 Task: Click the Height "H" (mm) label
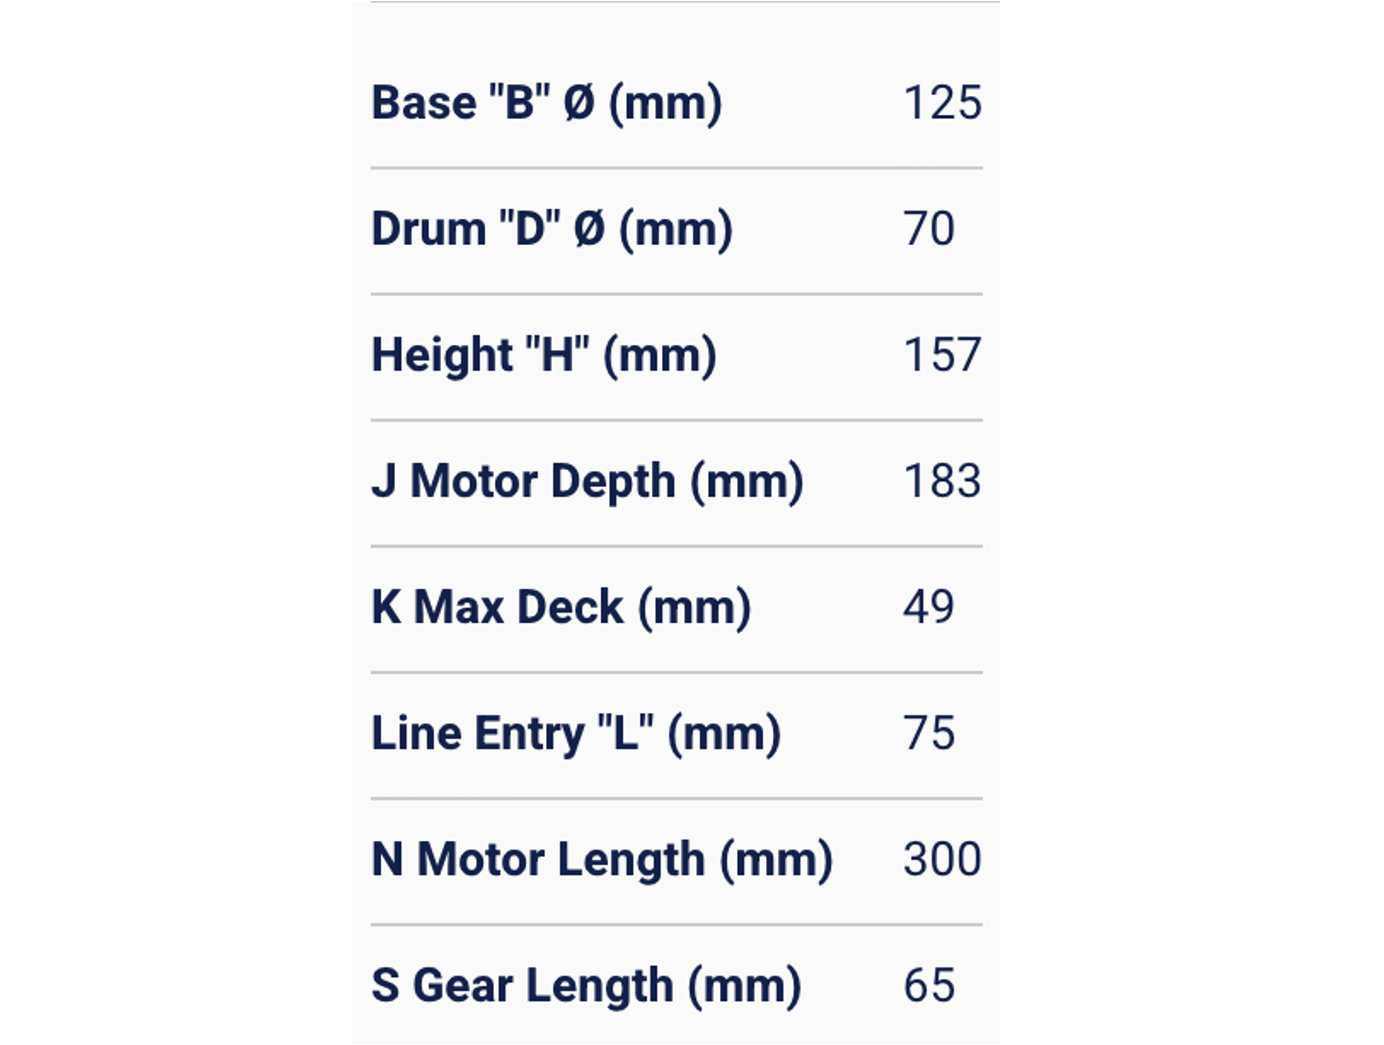point(544,355)
